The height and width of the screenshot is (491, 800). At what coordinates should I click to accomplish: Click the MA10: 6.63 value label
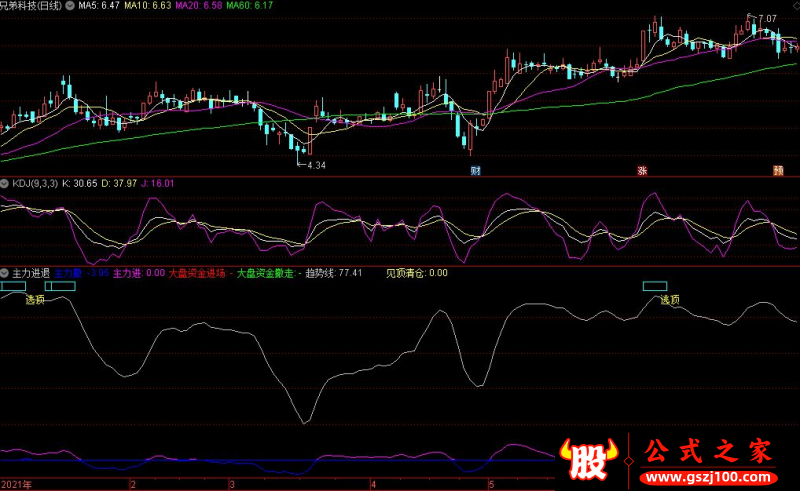click(x=147, y=6)
